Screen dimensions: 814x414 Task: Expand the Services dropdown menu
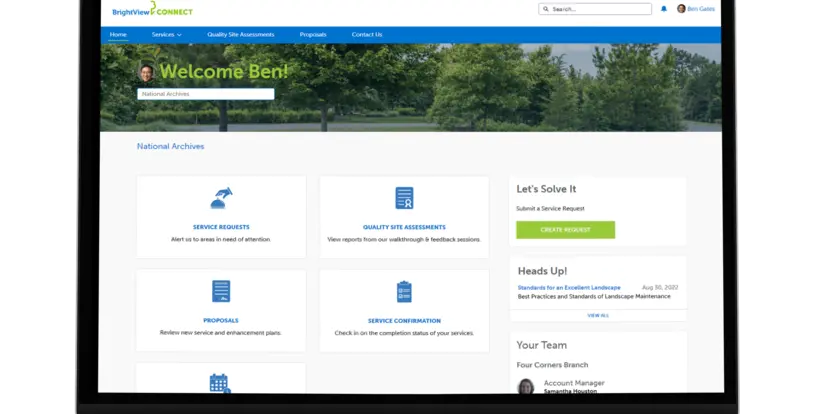pyautogui.click(x=167, y=34)
